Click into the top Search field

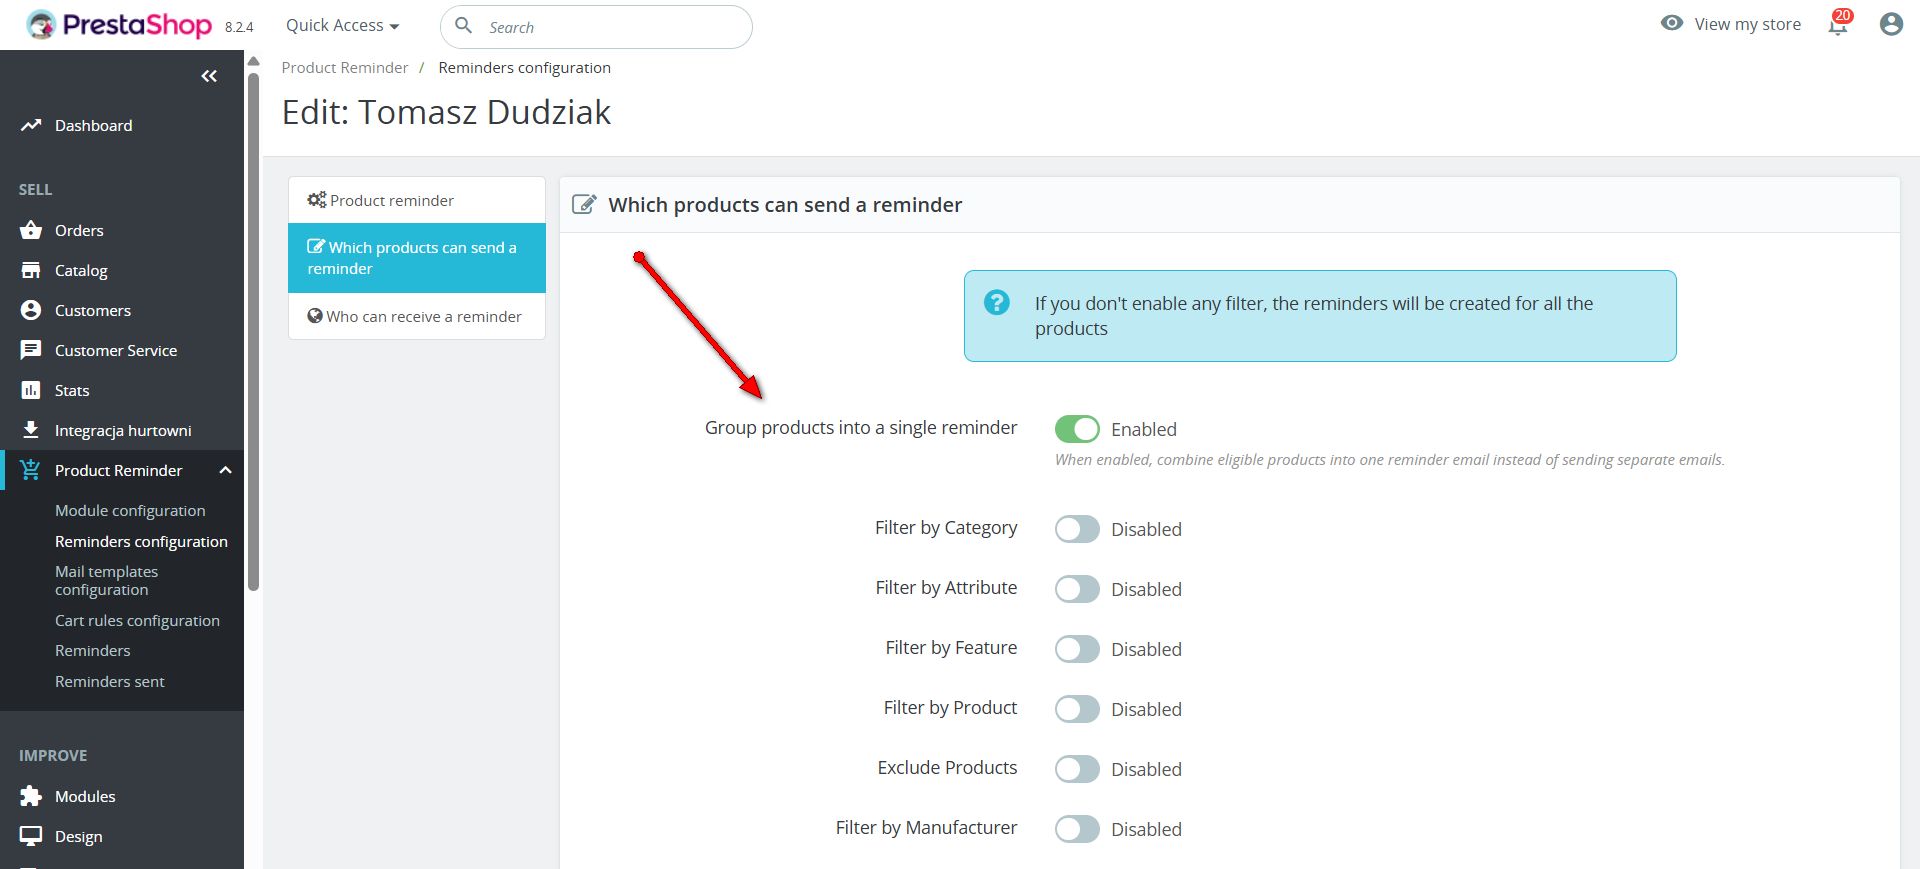click(x=610, y=27)
